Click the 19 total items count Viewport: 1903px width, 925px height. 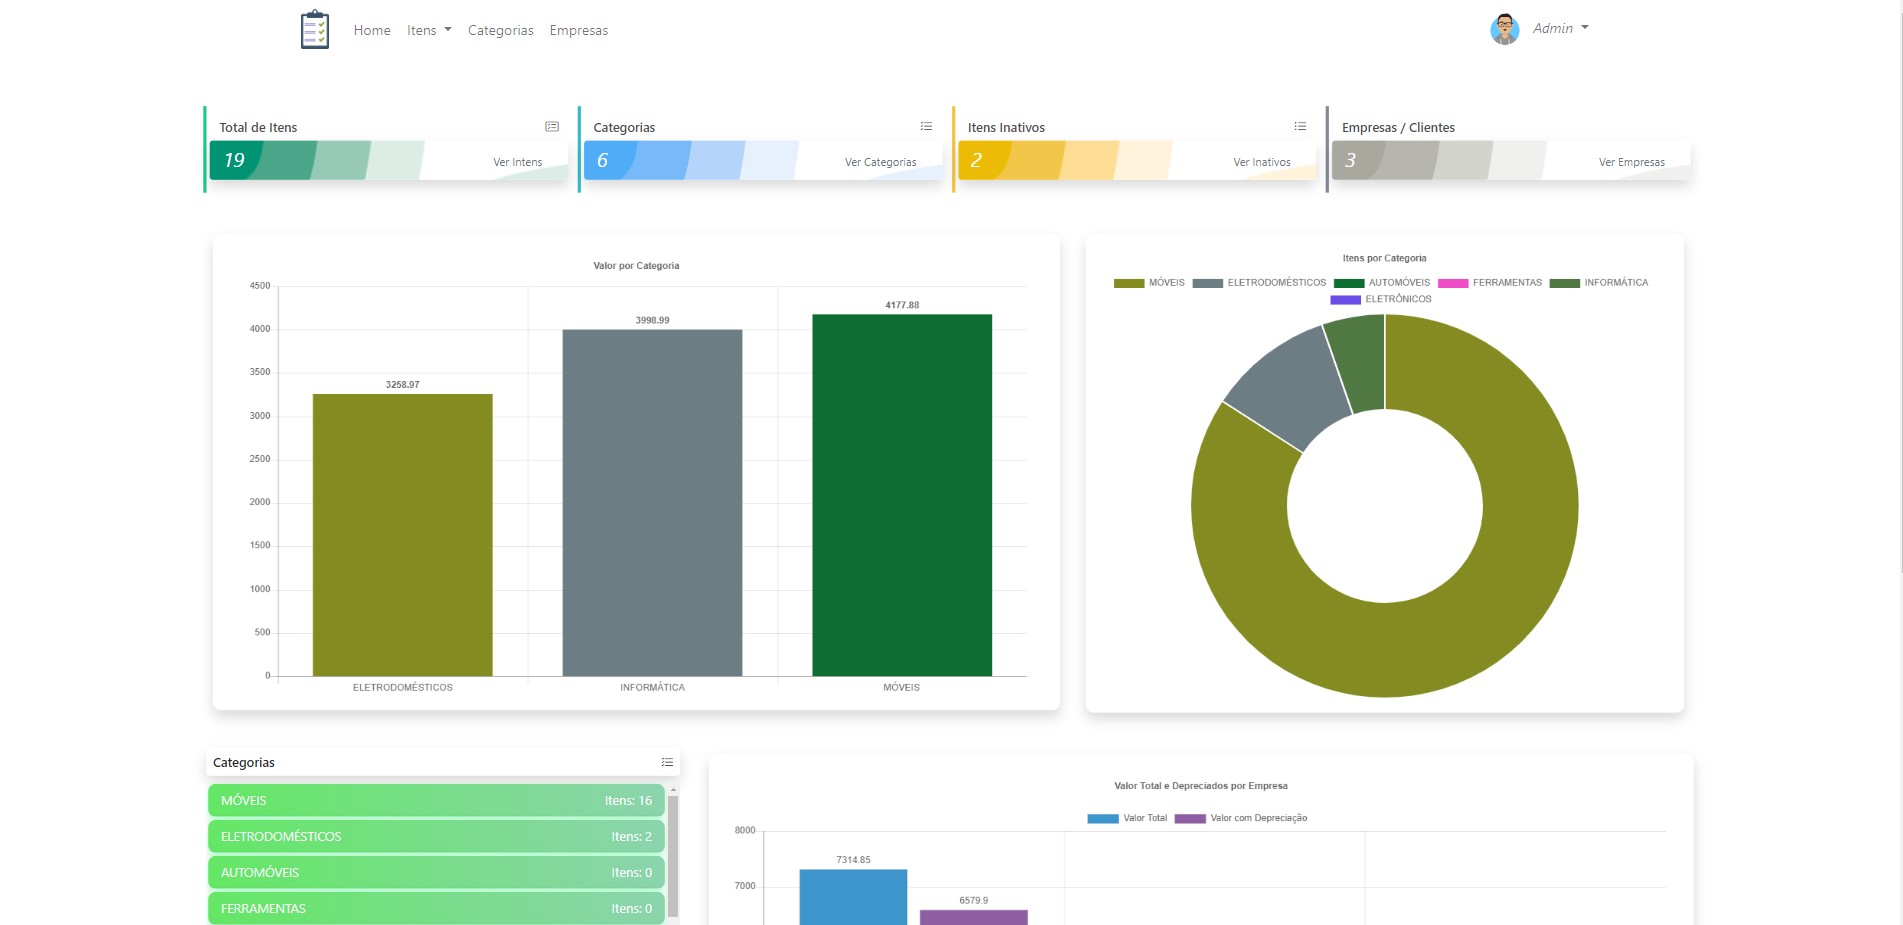[234, 160]
